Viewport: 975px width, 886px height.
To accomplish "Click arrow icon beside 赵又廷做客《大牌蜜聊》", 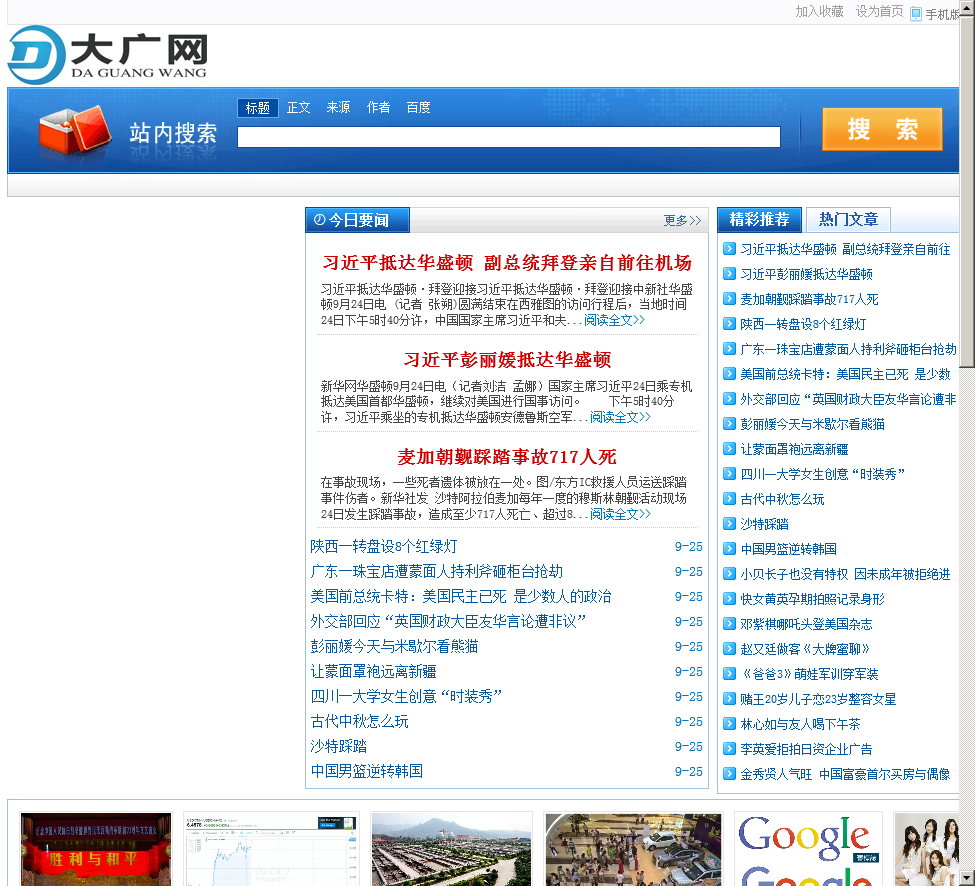I will pos(729,648).
